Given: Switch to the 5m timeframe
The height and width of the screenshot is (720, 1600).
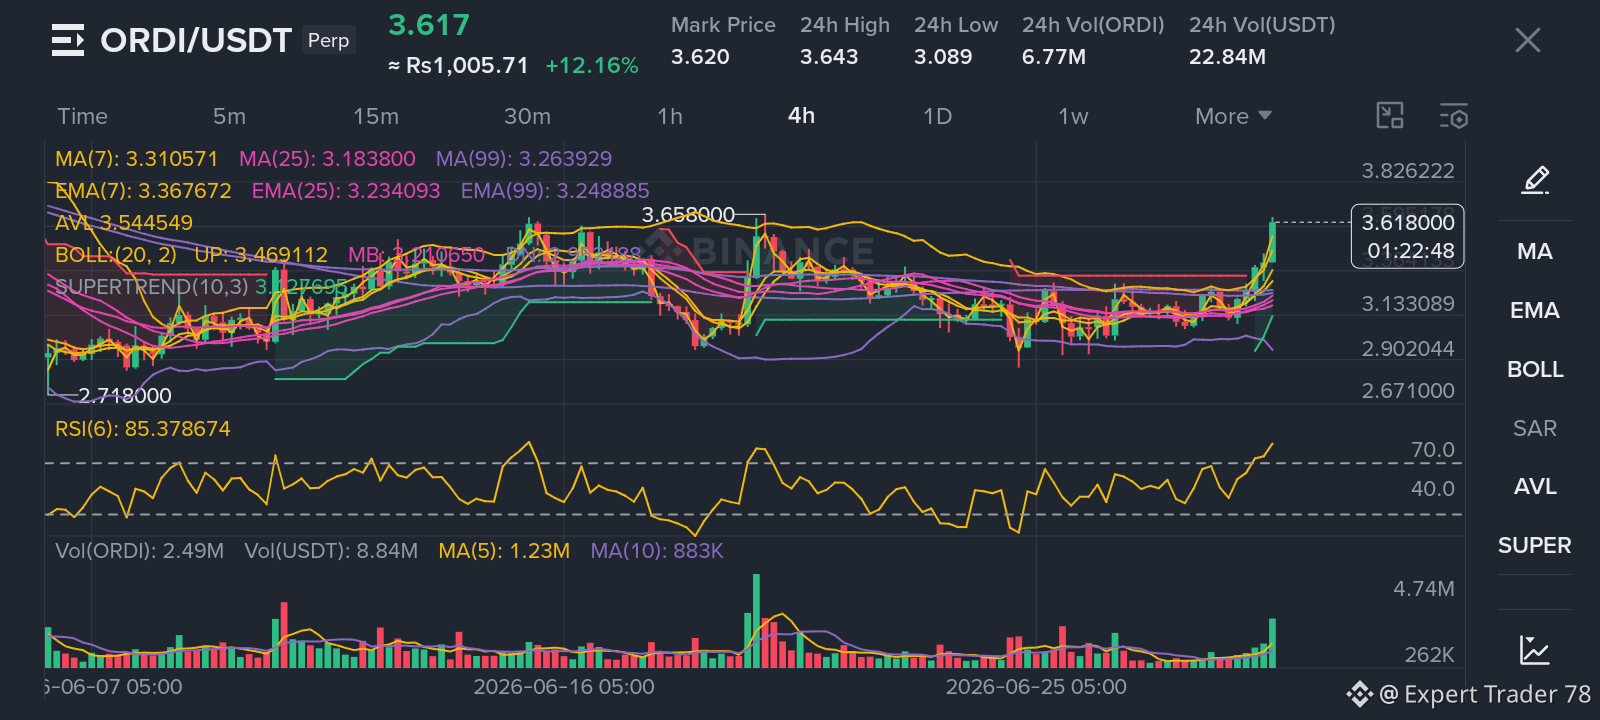Looking at the screenshot, I should click(229, 116).
